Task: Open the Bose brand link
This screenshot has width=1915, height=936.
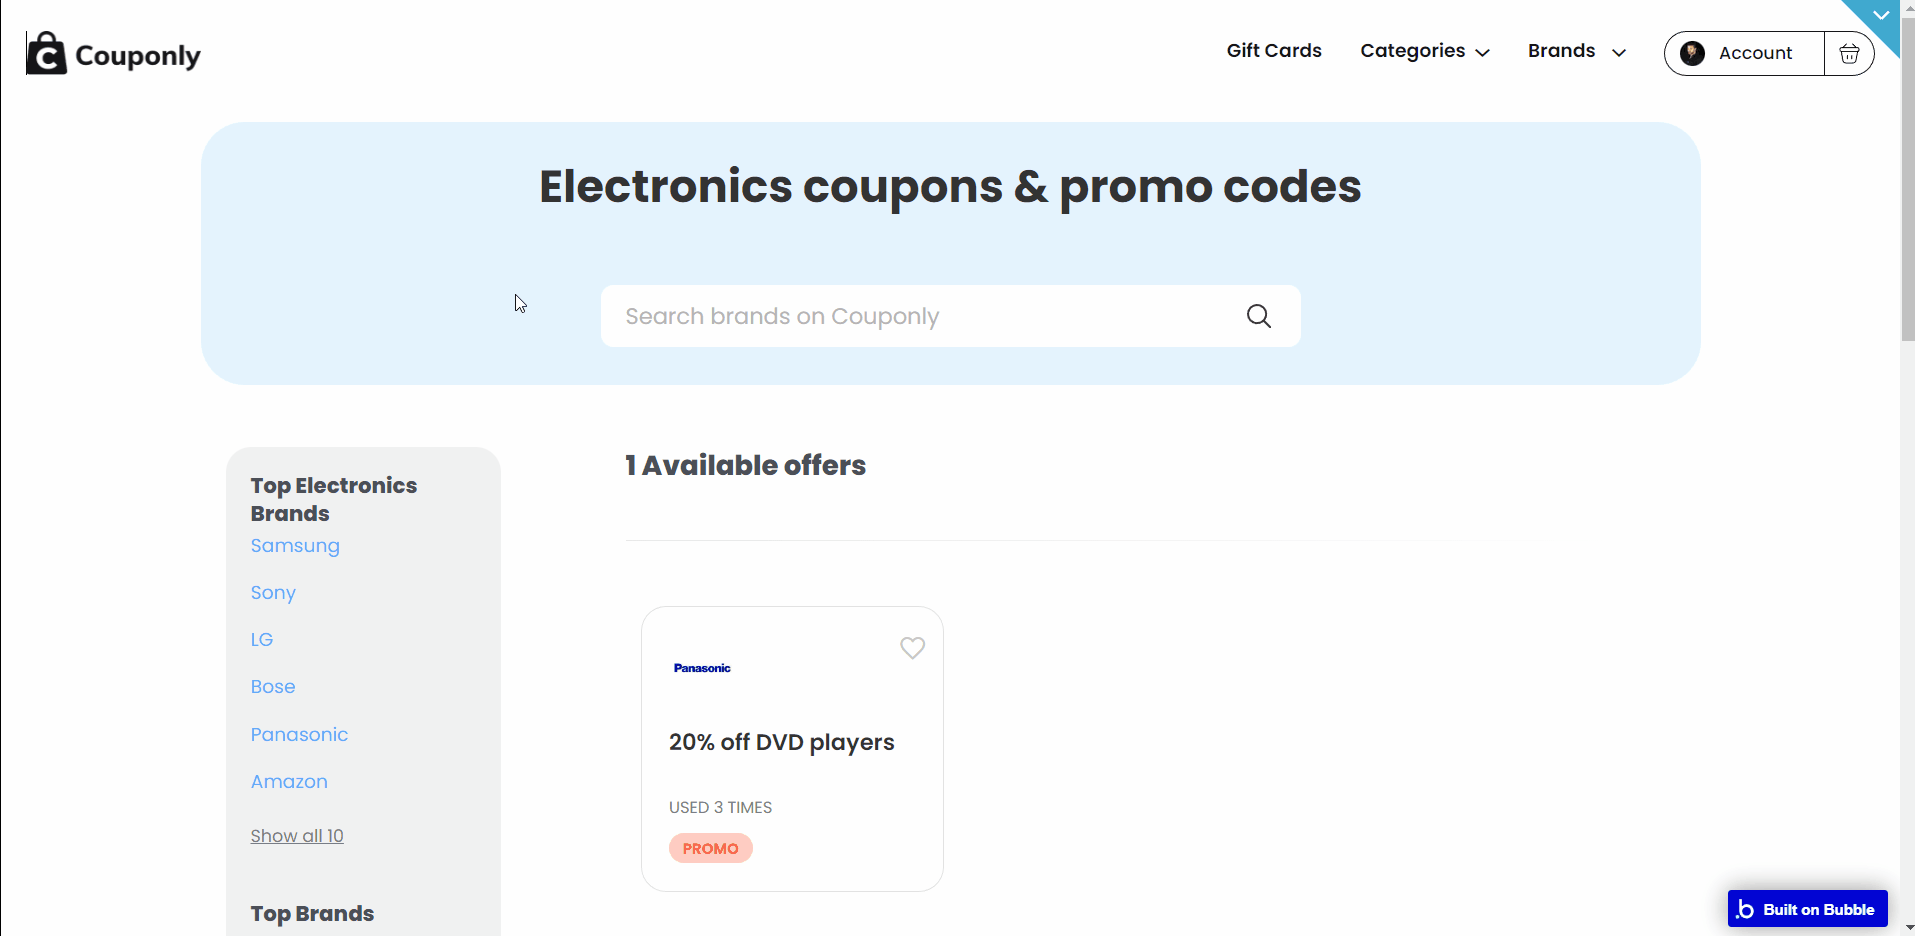Action: tap(273, 687)
